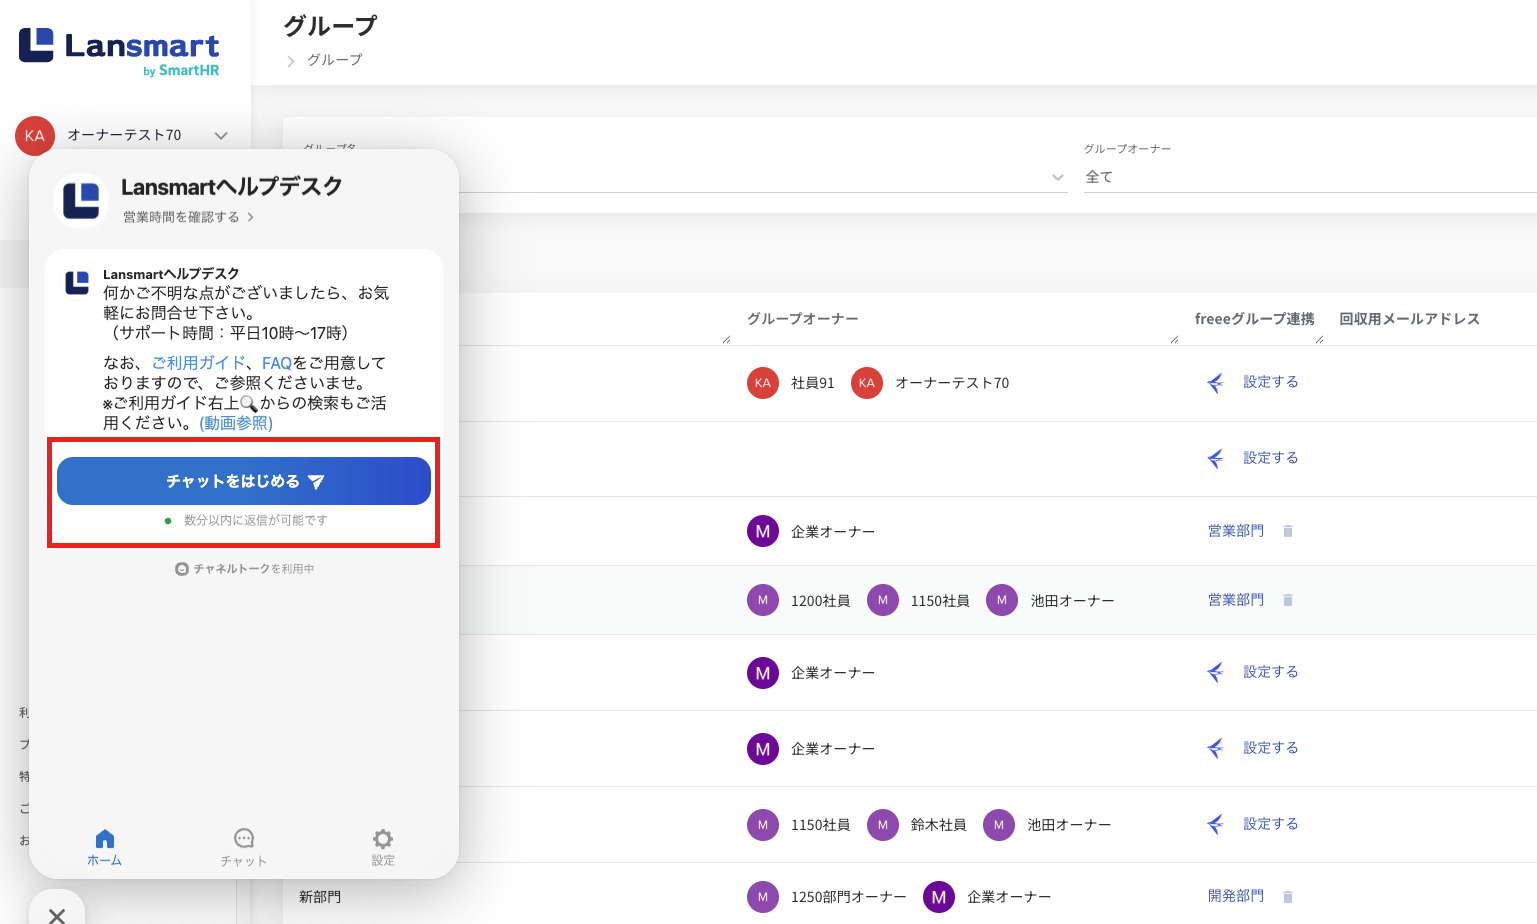Delete the 開発部門 freee link via trash icon

coord(1288,897)
